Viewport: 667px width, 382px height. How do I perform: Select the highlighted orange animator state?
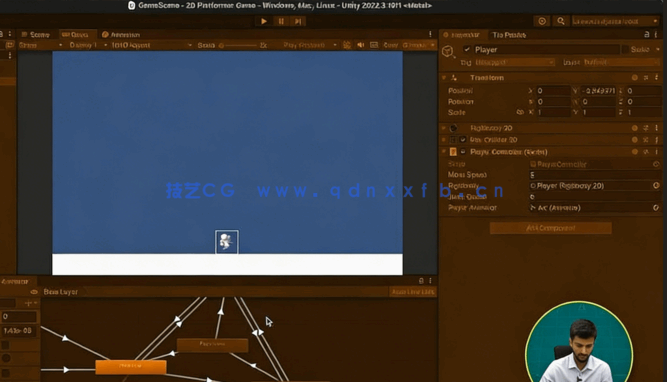click(x=131, y=366)
